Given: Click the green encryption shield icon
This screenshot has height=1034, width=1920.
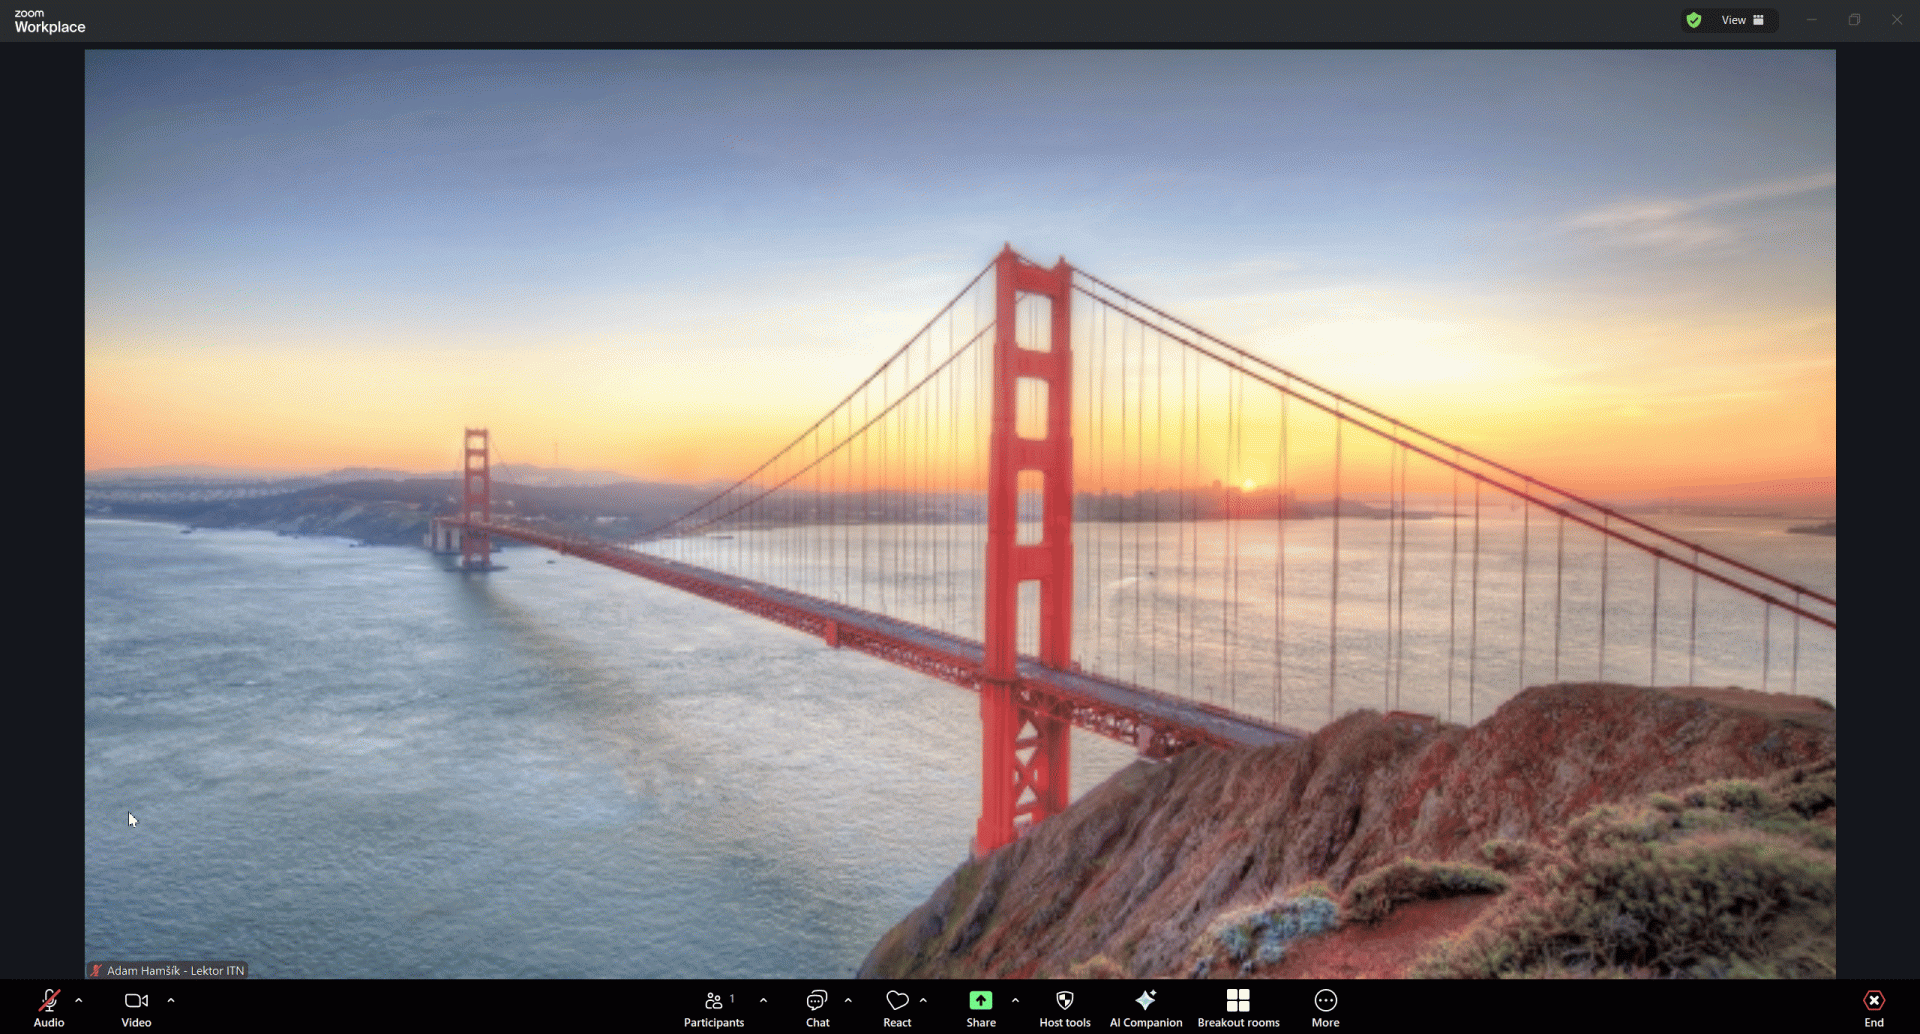Looking at the screenshot, I should pos(1693,20).
